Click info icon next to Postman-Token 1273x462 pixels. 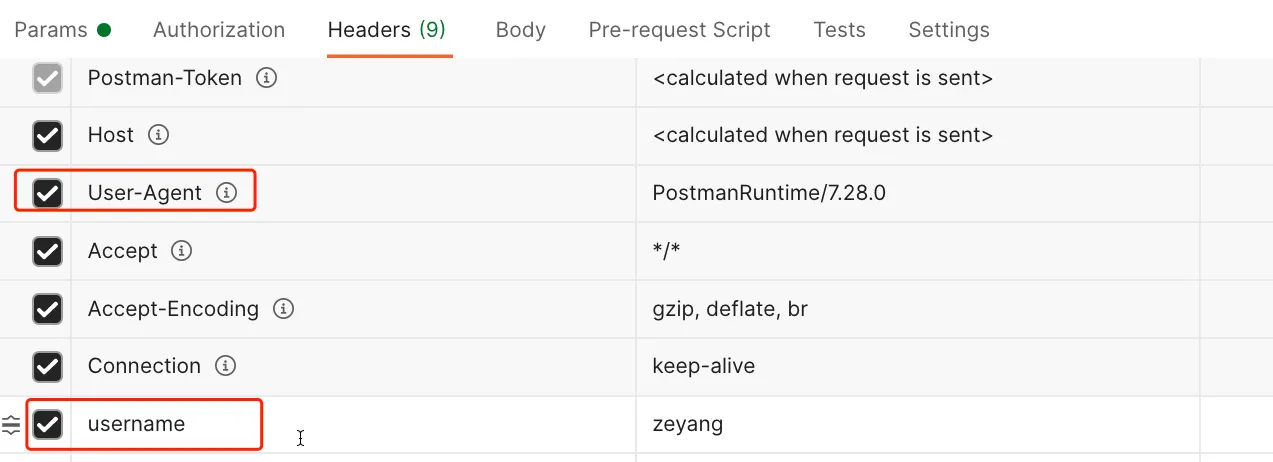point(266,78)
